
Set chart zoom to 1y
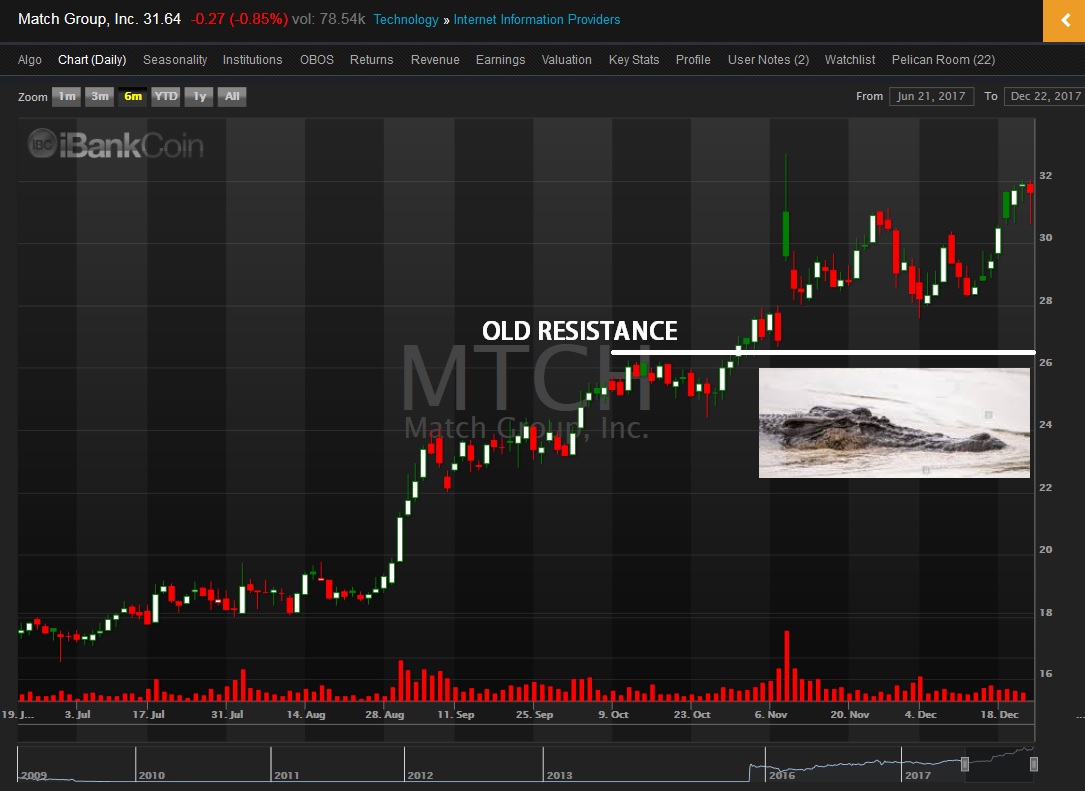199,96
